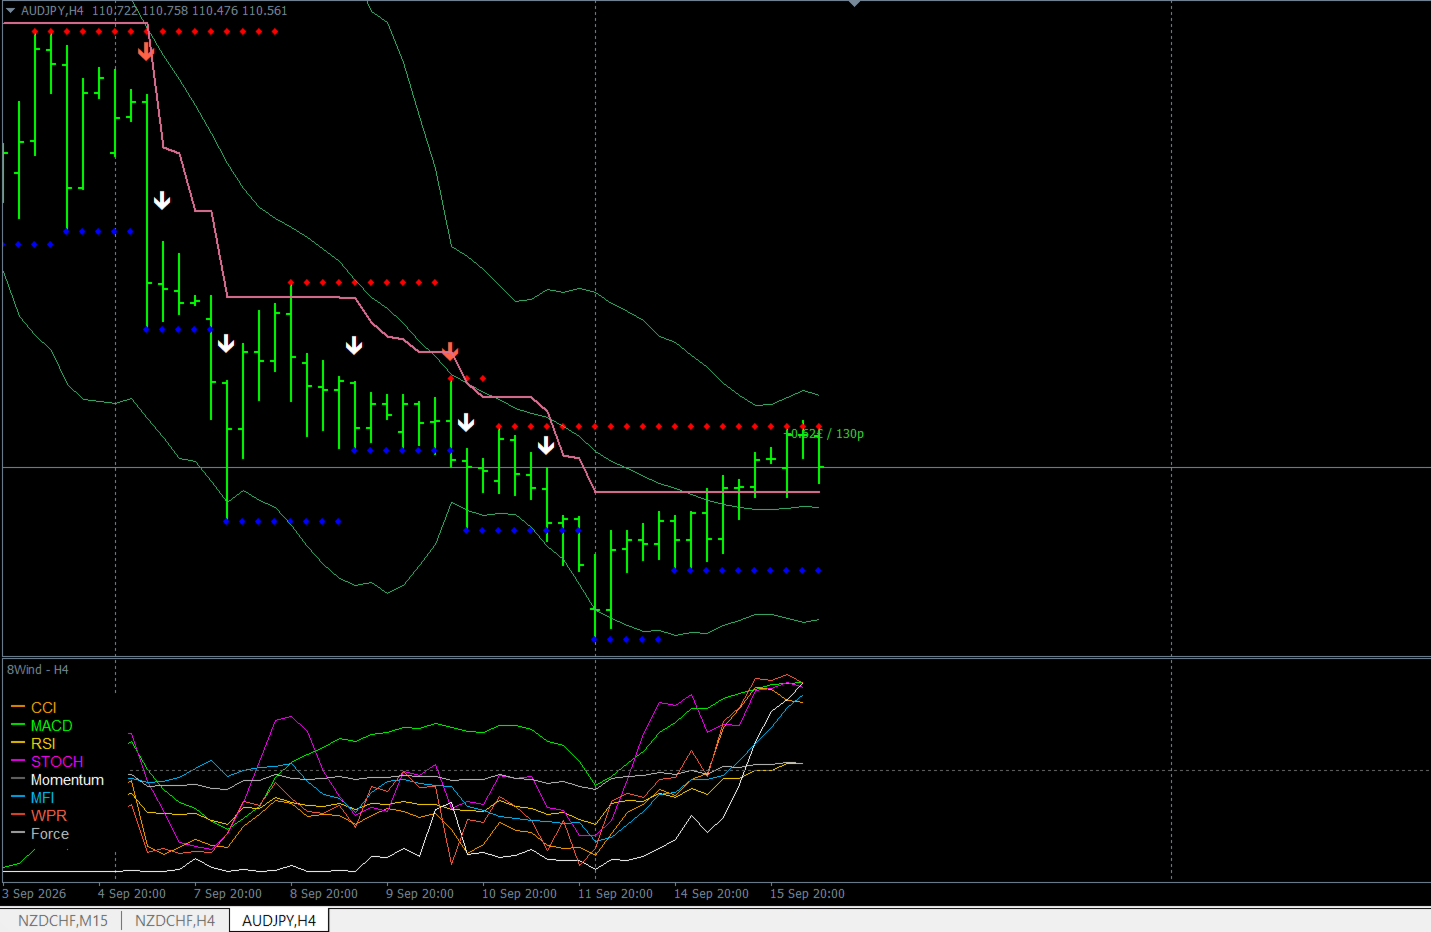The height and width of the screenshot is (932, 1431).
Task: Click the MFI legend label
Action: pos(42,798)
